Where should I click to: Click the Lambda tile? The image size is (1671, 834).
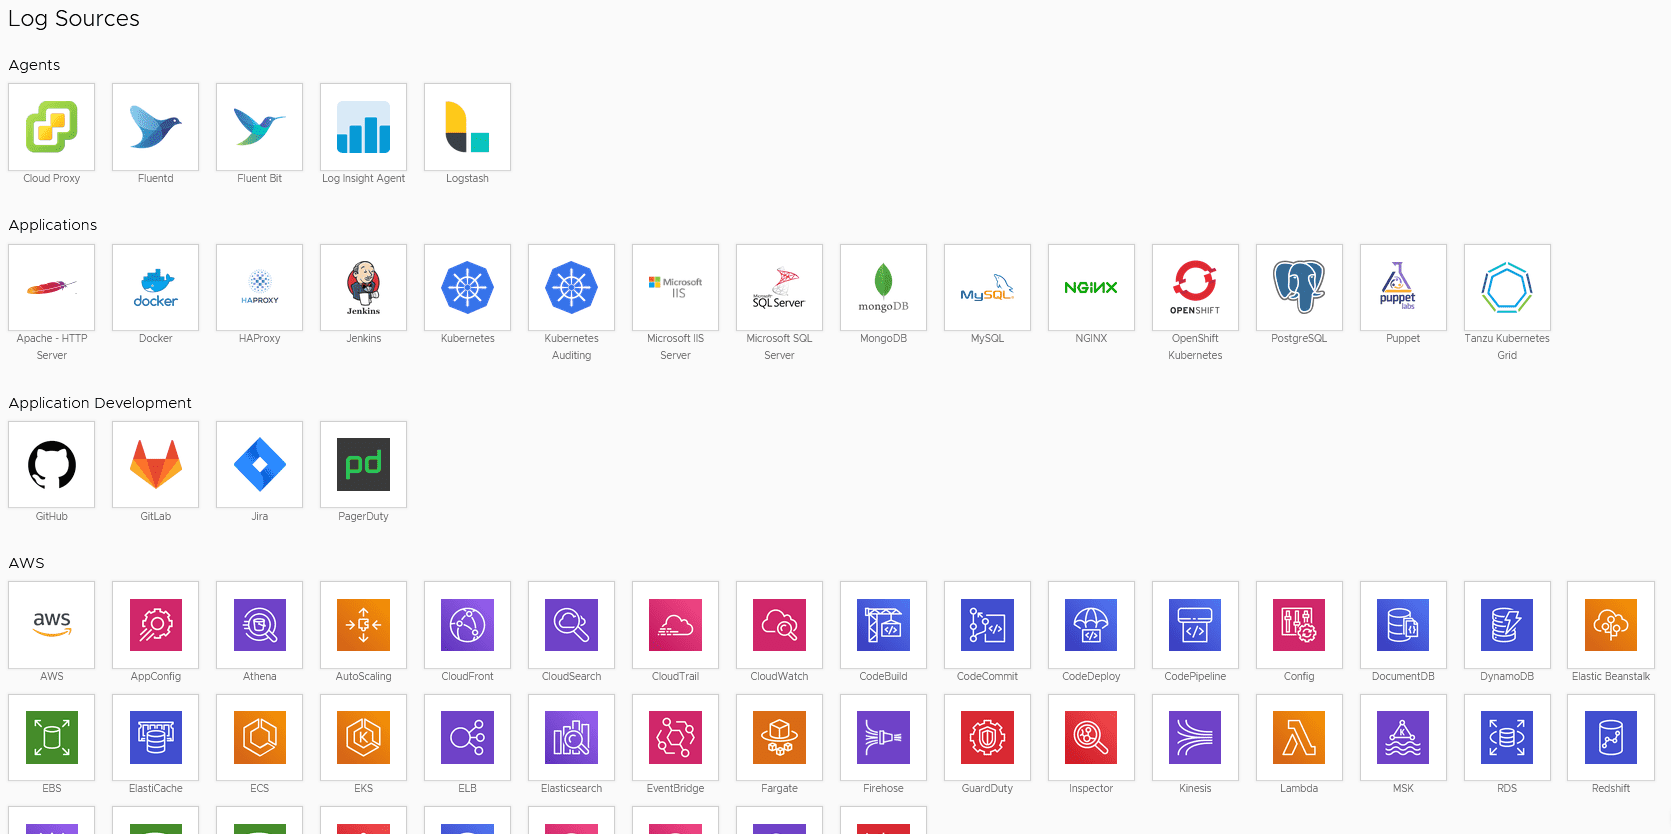click(x=1300, y=738)
